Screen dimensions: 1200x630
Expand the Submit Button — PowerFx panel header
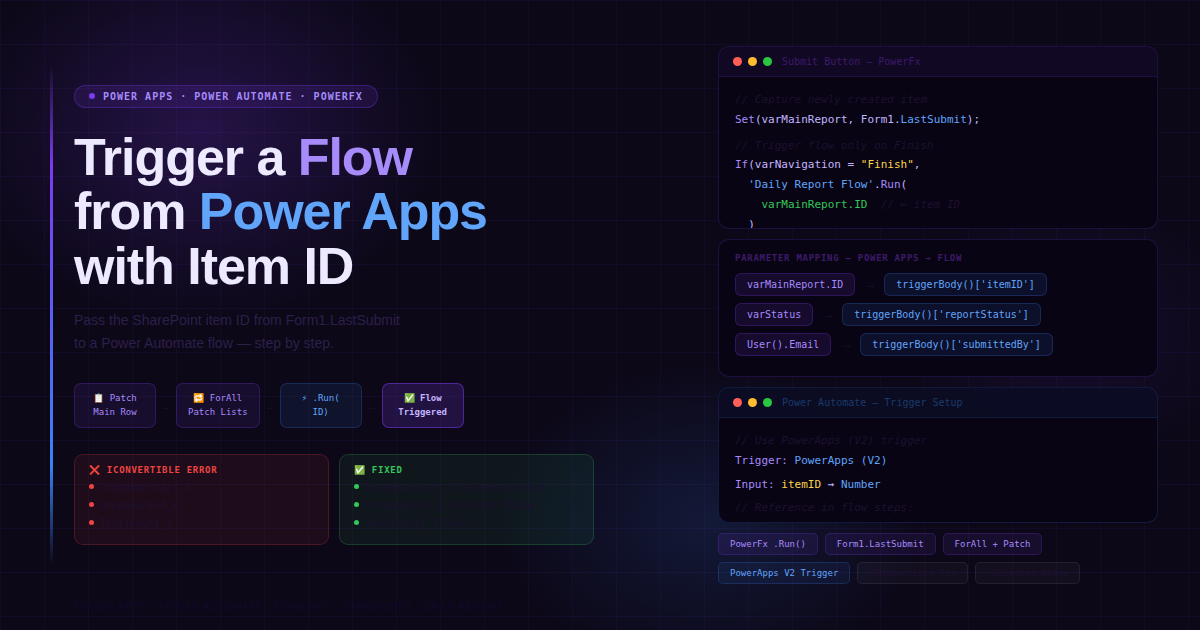click(x=849, y=61)
